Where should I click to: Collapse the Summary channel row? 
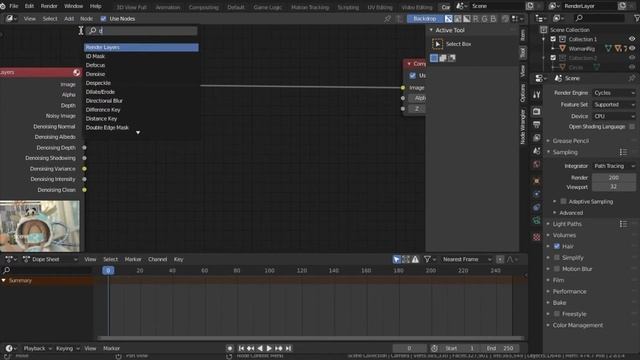coord(4,280)
